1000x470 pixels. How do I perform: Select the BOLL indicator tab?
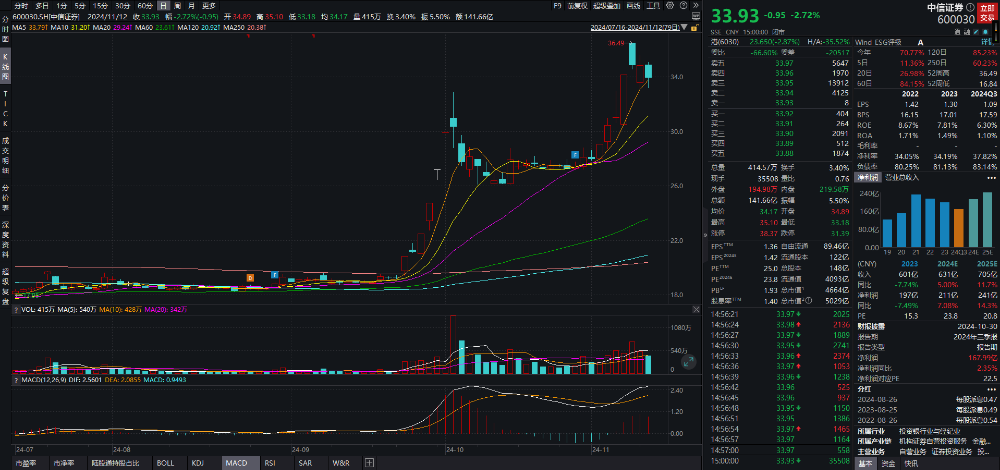[165, 463]
